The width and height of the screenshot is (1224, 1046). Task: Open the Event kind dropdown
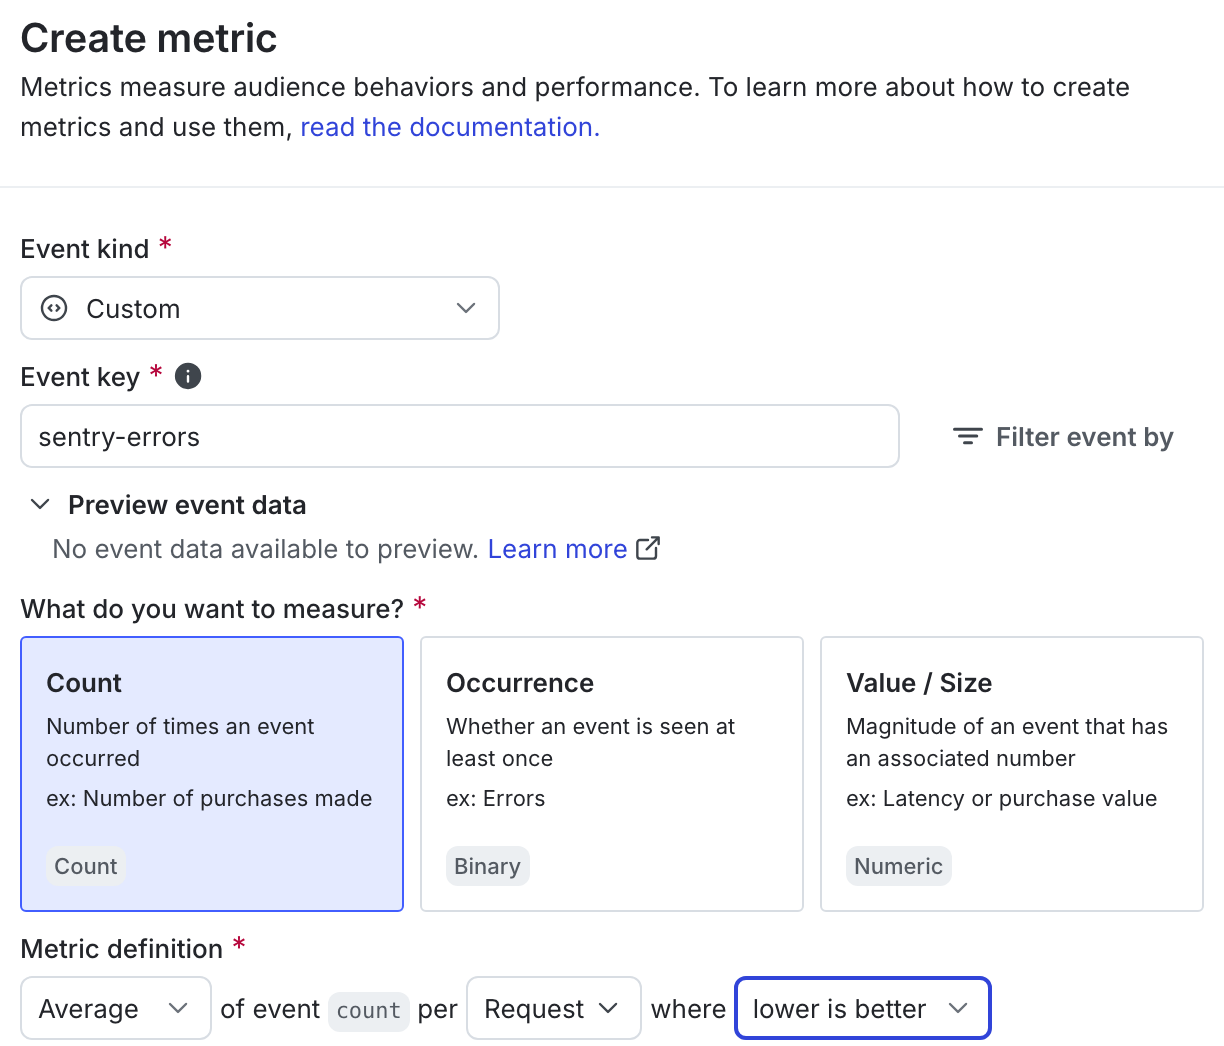260,308
